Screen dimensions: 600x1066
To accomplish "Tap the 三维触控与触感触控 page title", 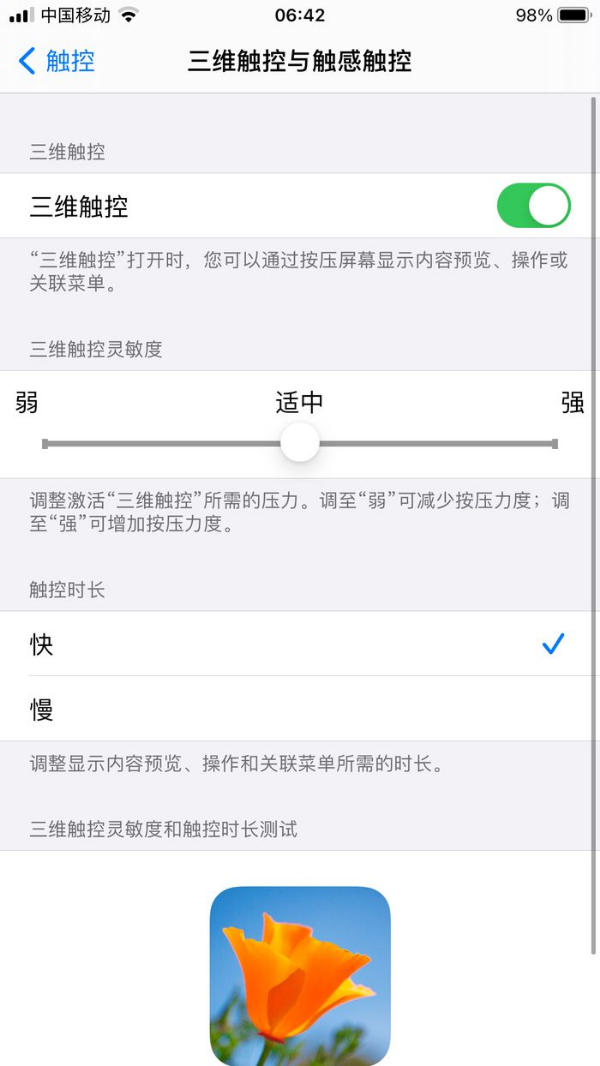I will [300, 61].
